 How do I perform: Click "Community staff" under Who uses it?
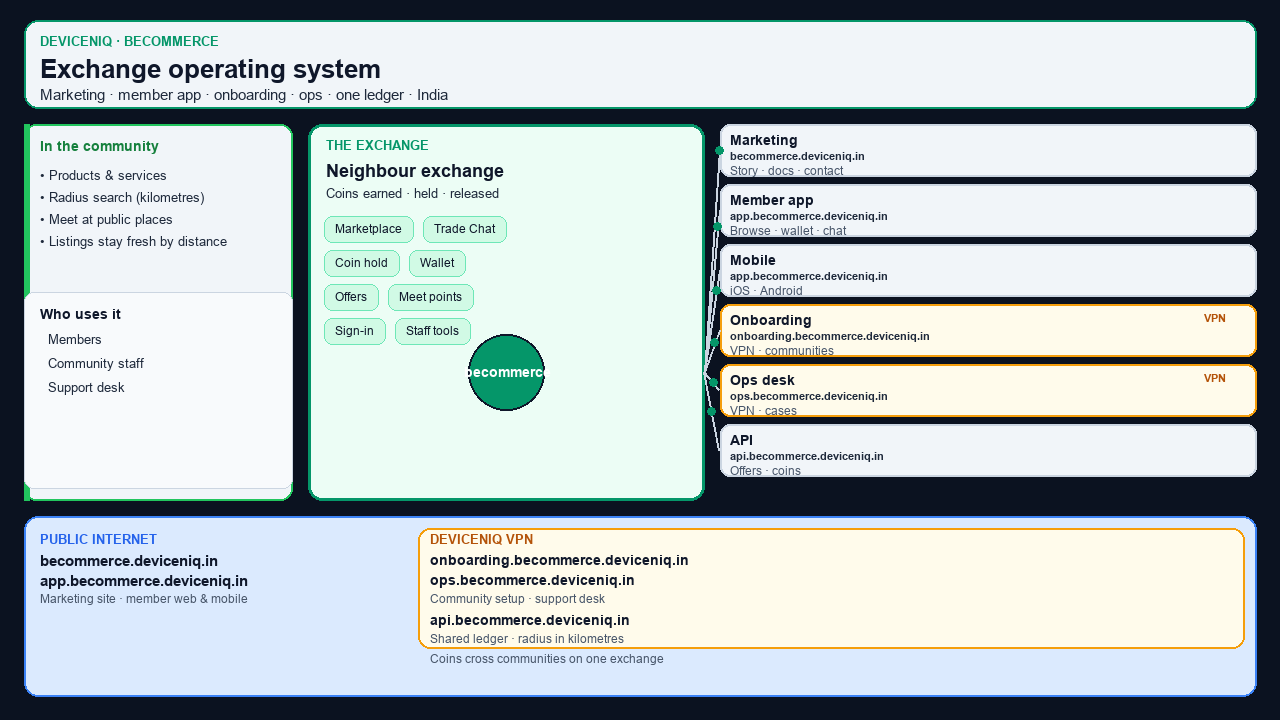point(96,363)
